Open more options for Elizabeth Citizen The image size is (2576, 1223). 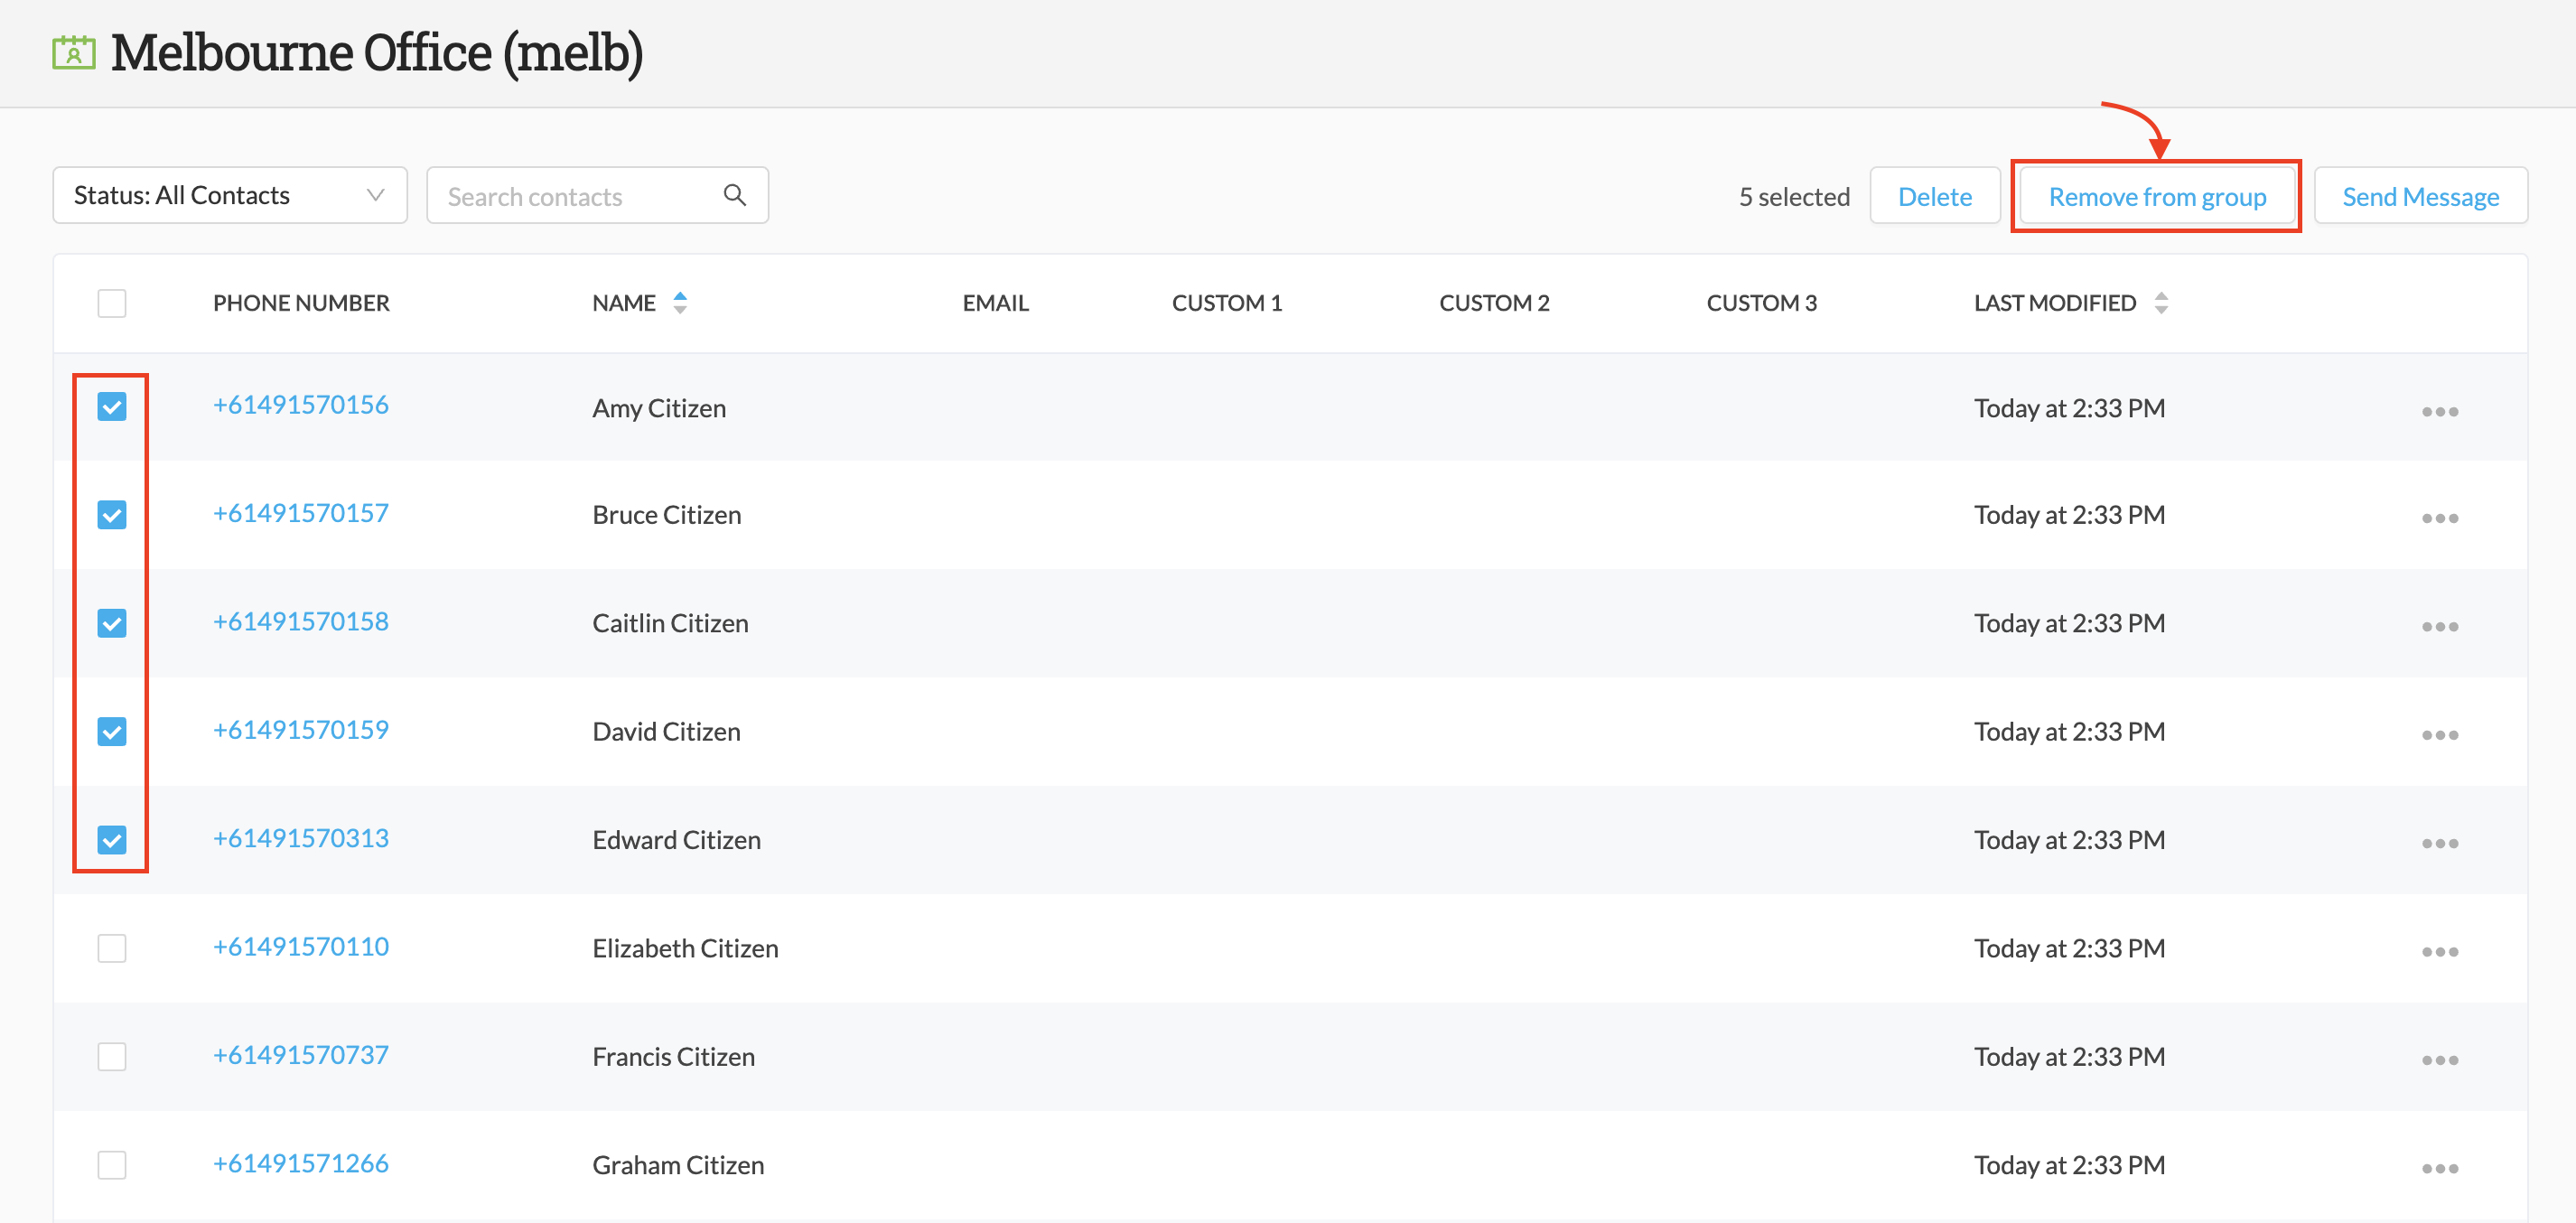pyautogui.click(x=2440, y=951)
